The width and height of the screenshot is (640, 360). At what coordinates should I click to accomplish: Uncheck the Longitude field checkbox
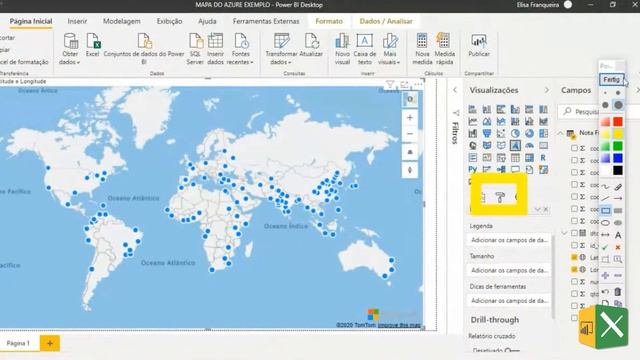[x=574, y=269]
